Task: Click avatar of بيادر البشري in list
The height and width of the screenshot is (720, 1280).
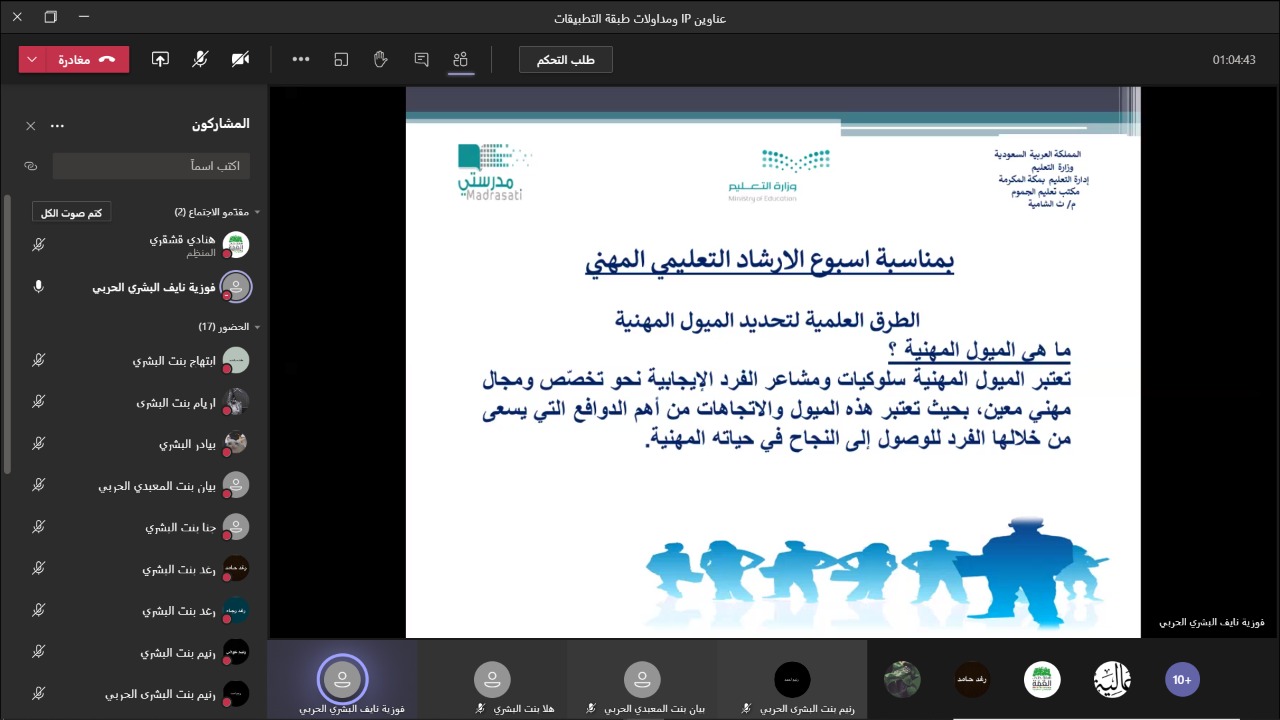Action: tap(236, 443)
